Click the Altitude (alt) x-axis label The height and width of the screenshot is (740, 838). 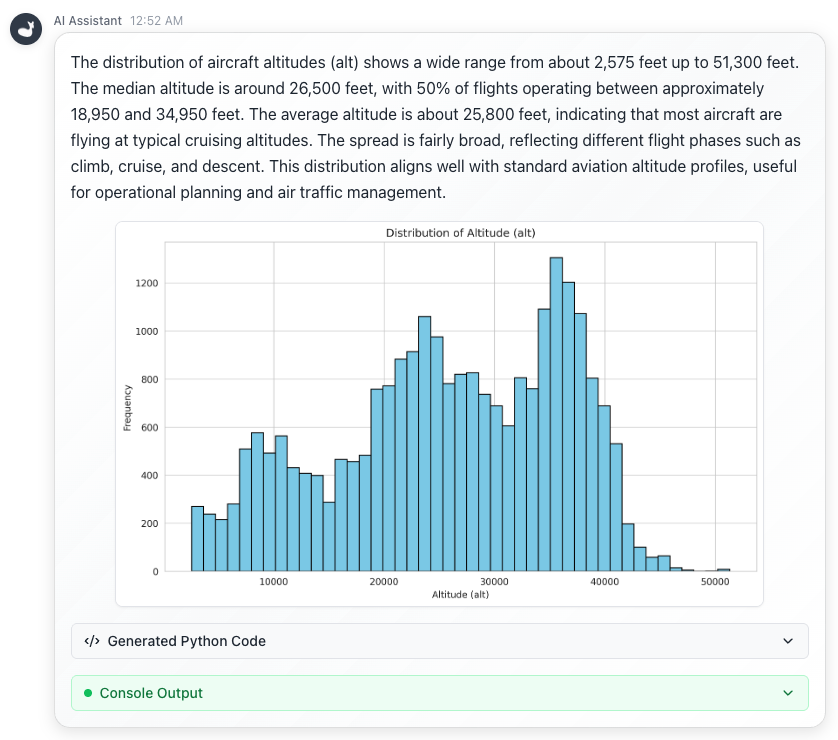pos(460,594)
